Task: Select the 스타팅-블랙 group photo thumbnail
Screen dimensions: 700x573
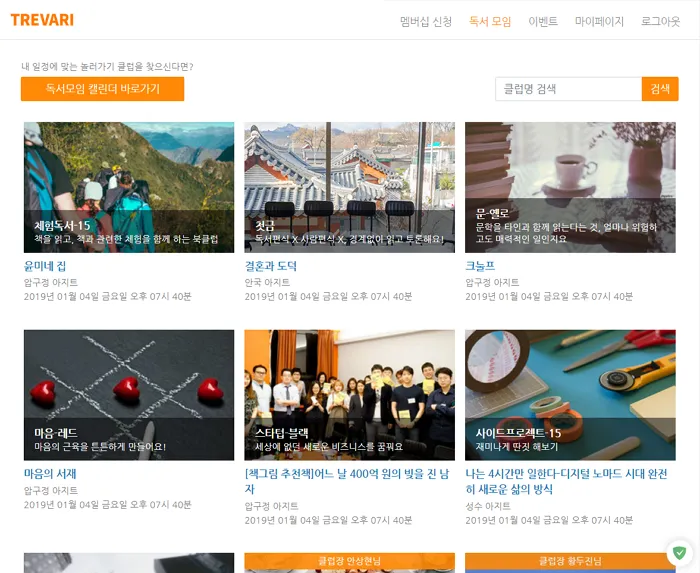Action: tap(349, 394)
